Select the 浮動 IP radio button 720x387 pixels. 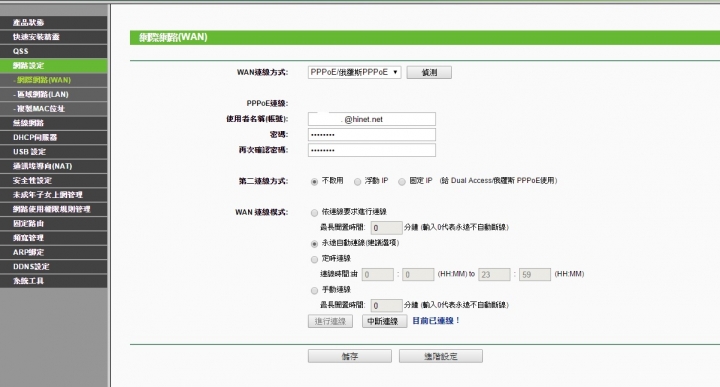click(357, 182)
